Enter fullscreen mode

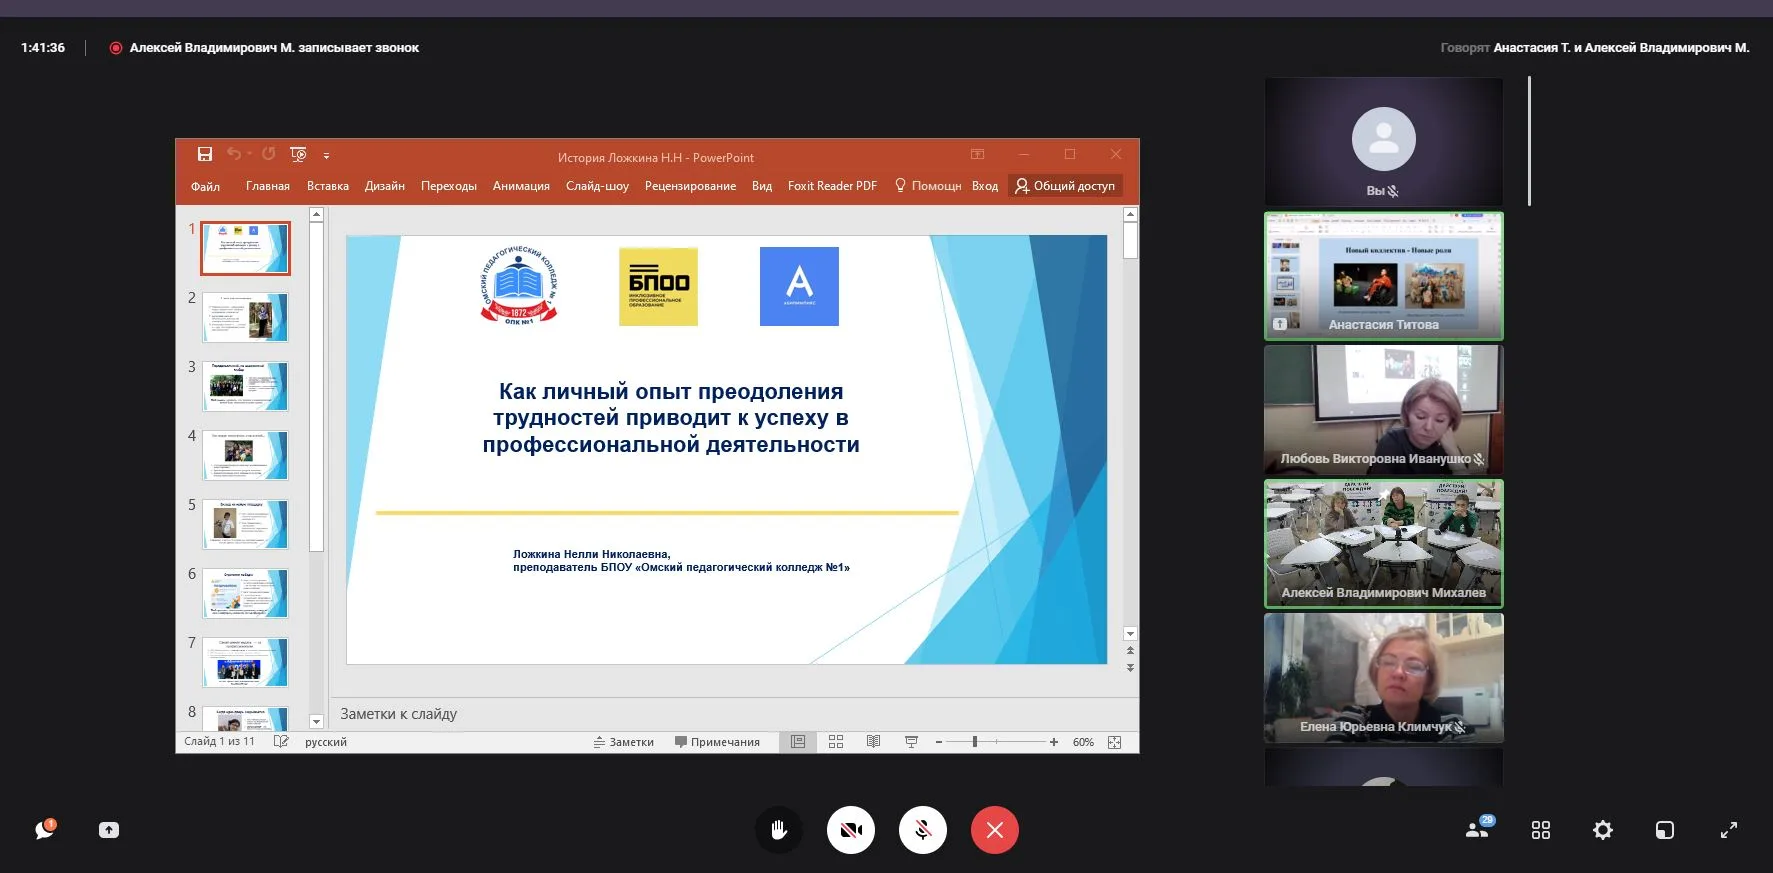click(x=1729, y=830)
